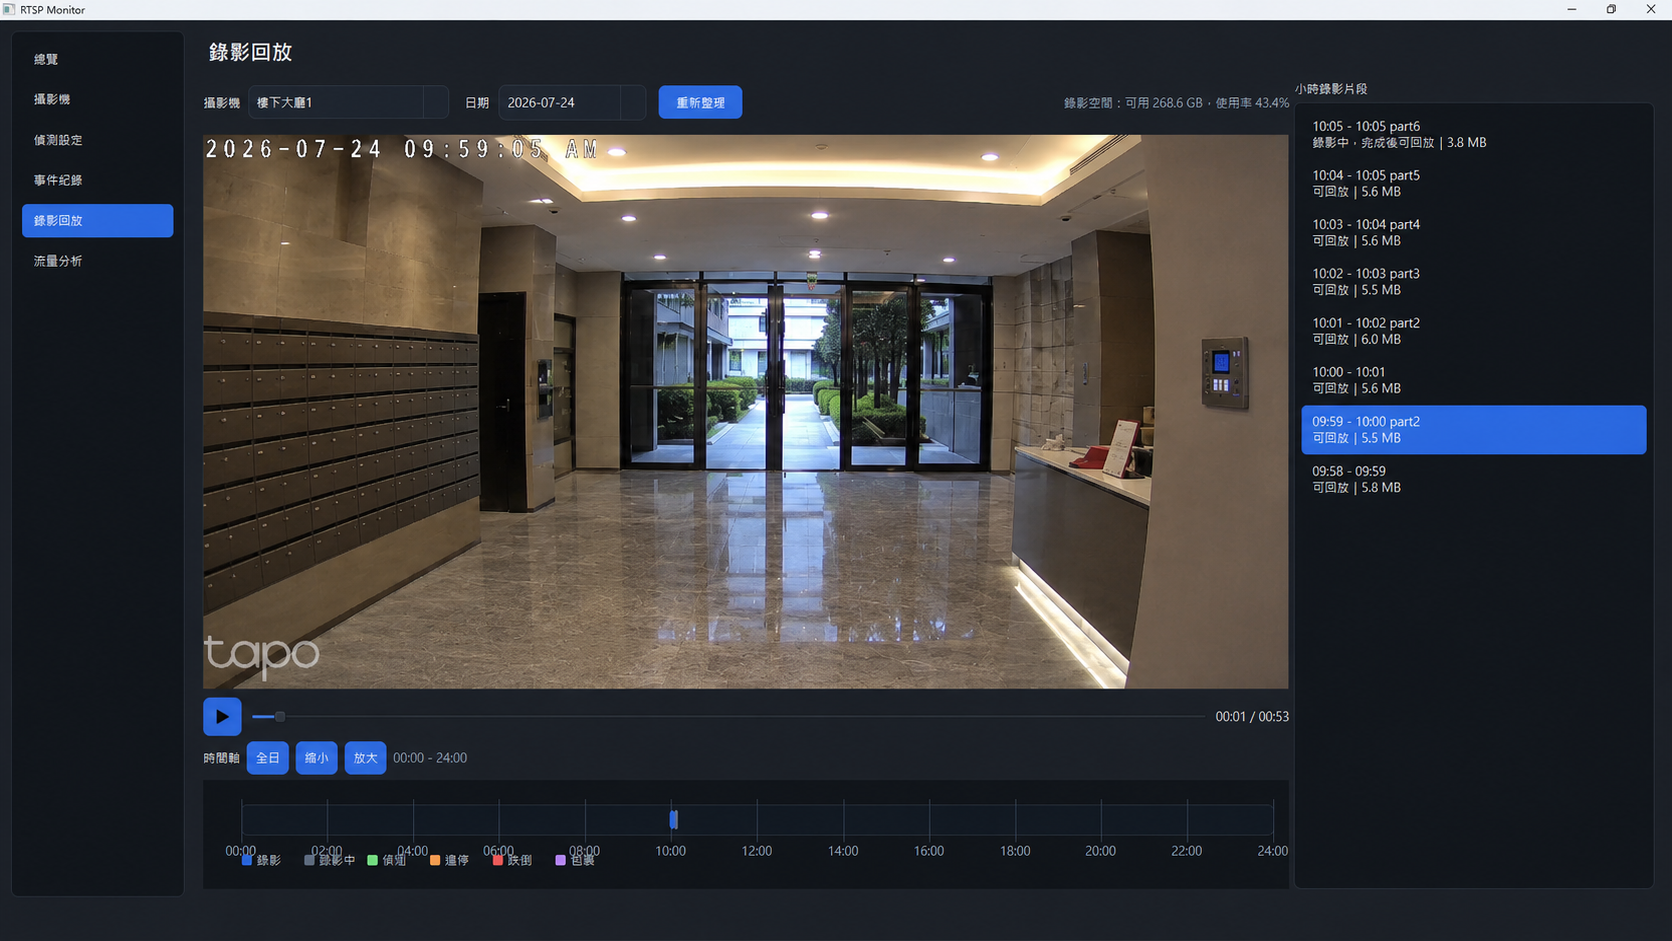
Task: Open the 總覽 overview page
Action: click(x=97, y=59)
